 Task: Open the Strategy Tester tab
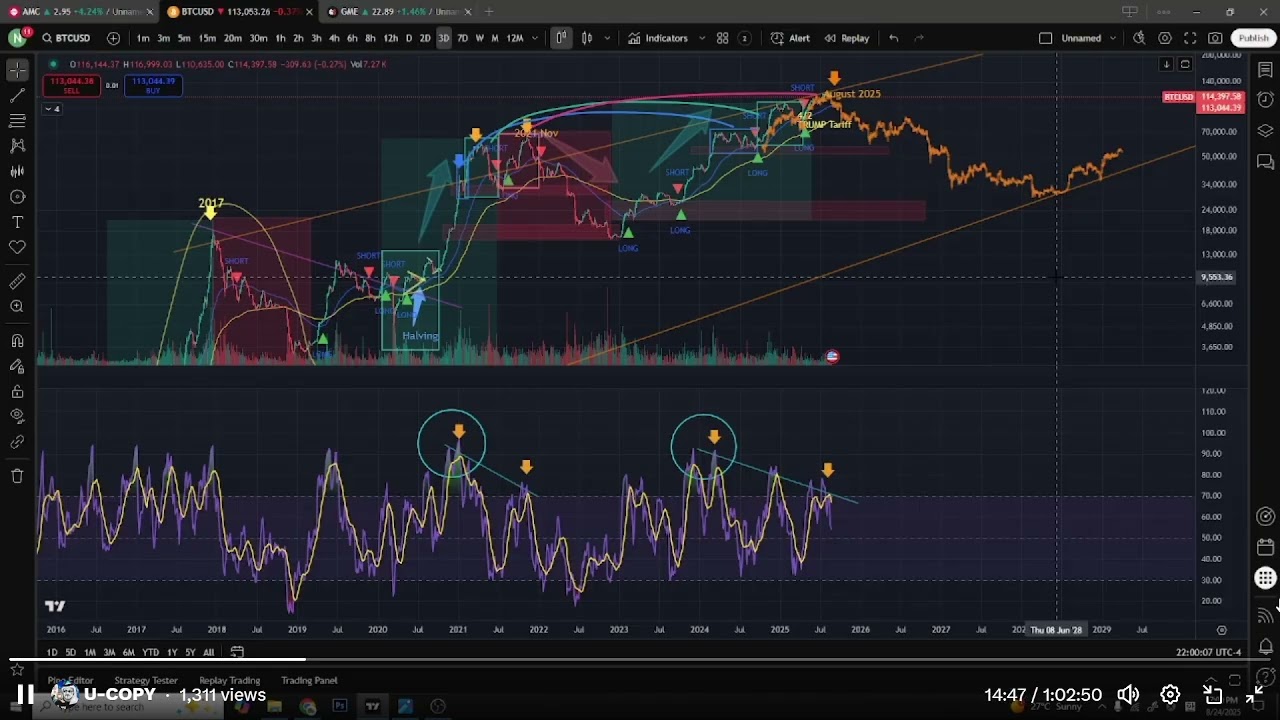[146, 680]
